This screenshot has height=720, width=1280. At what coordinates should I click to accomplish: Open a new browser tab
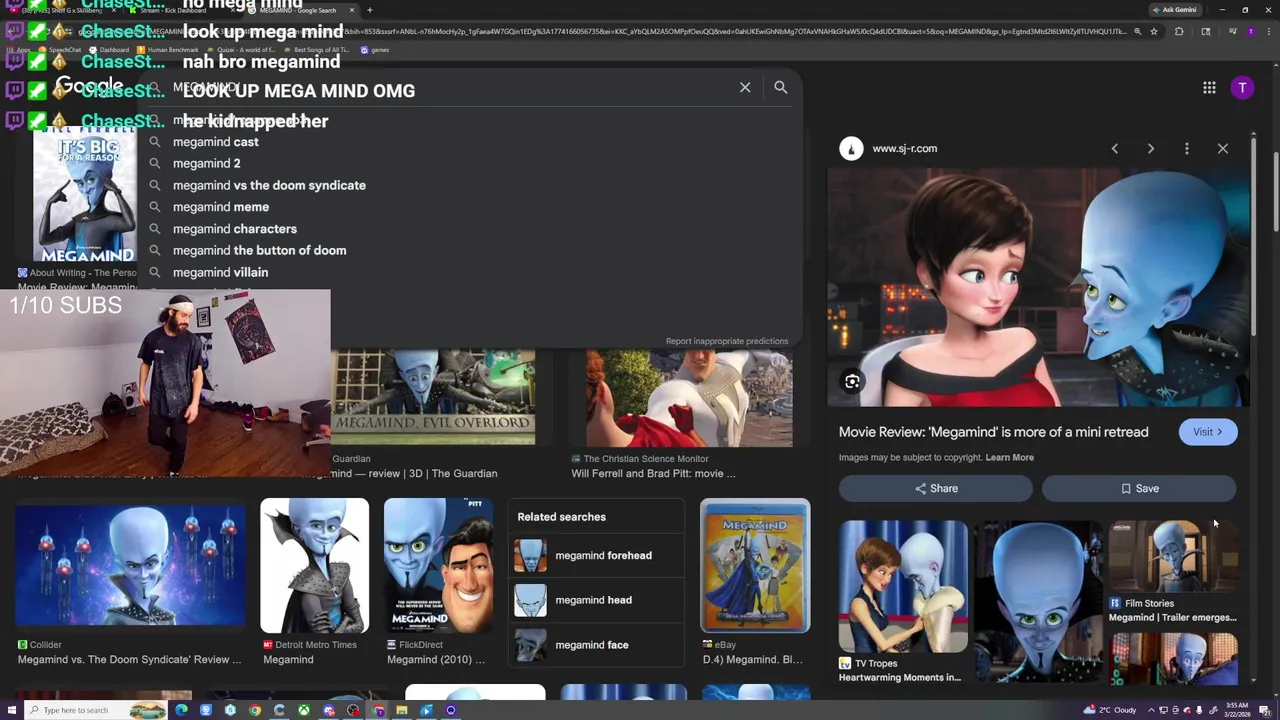click(x=369, y=10)
